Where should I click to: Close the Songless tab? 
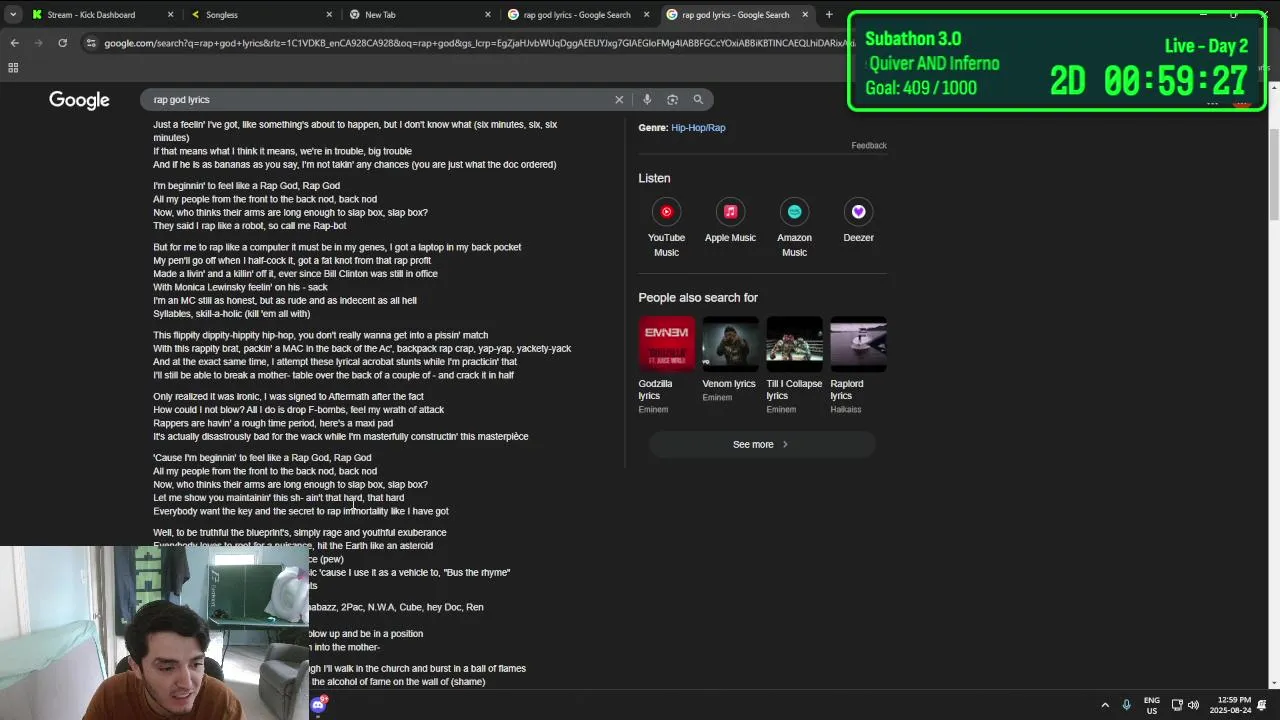(330, 15)
